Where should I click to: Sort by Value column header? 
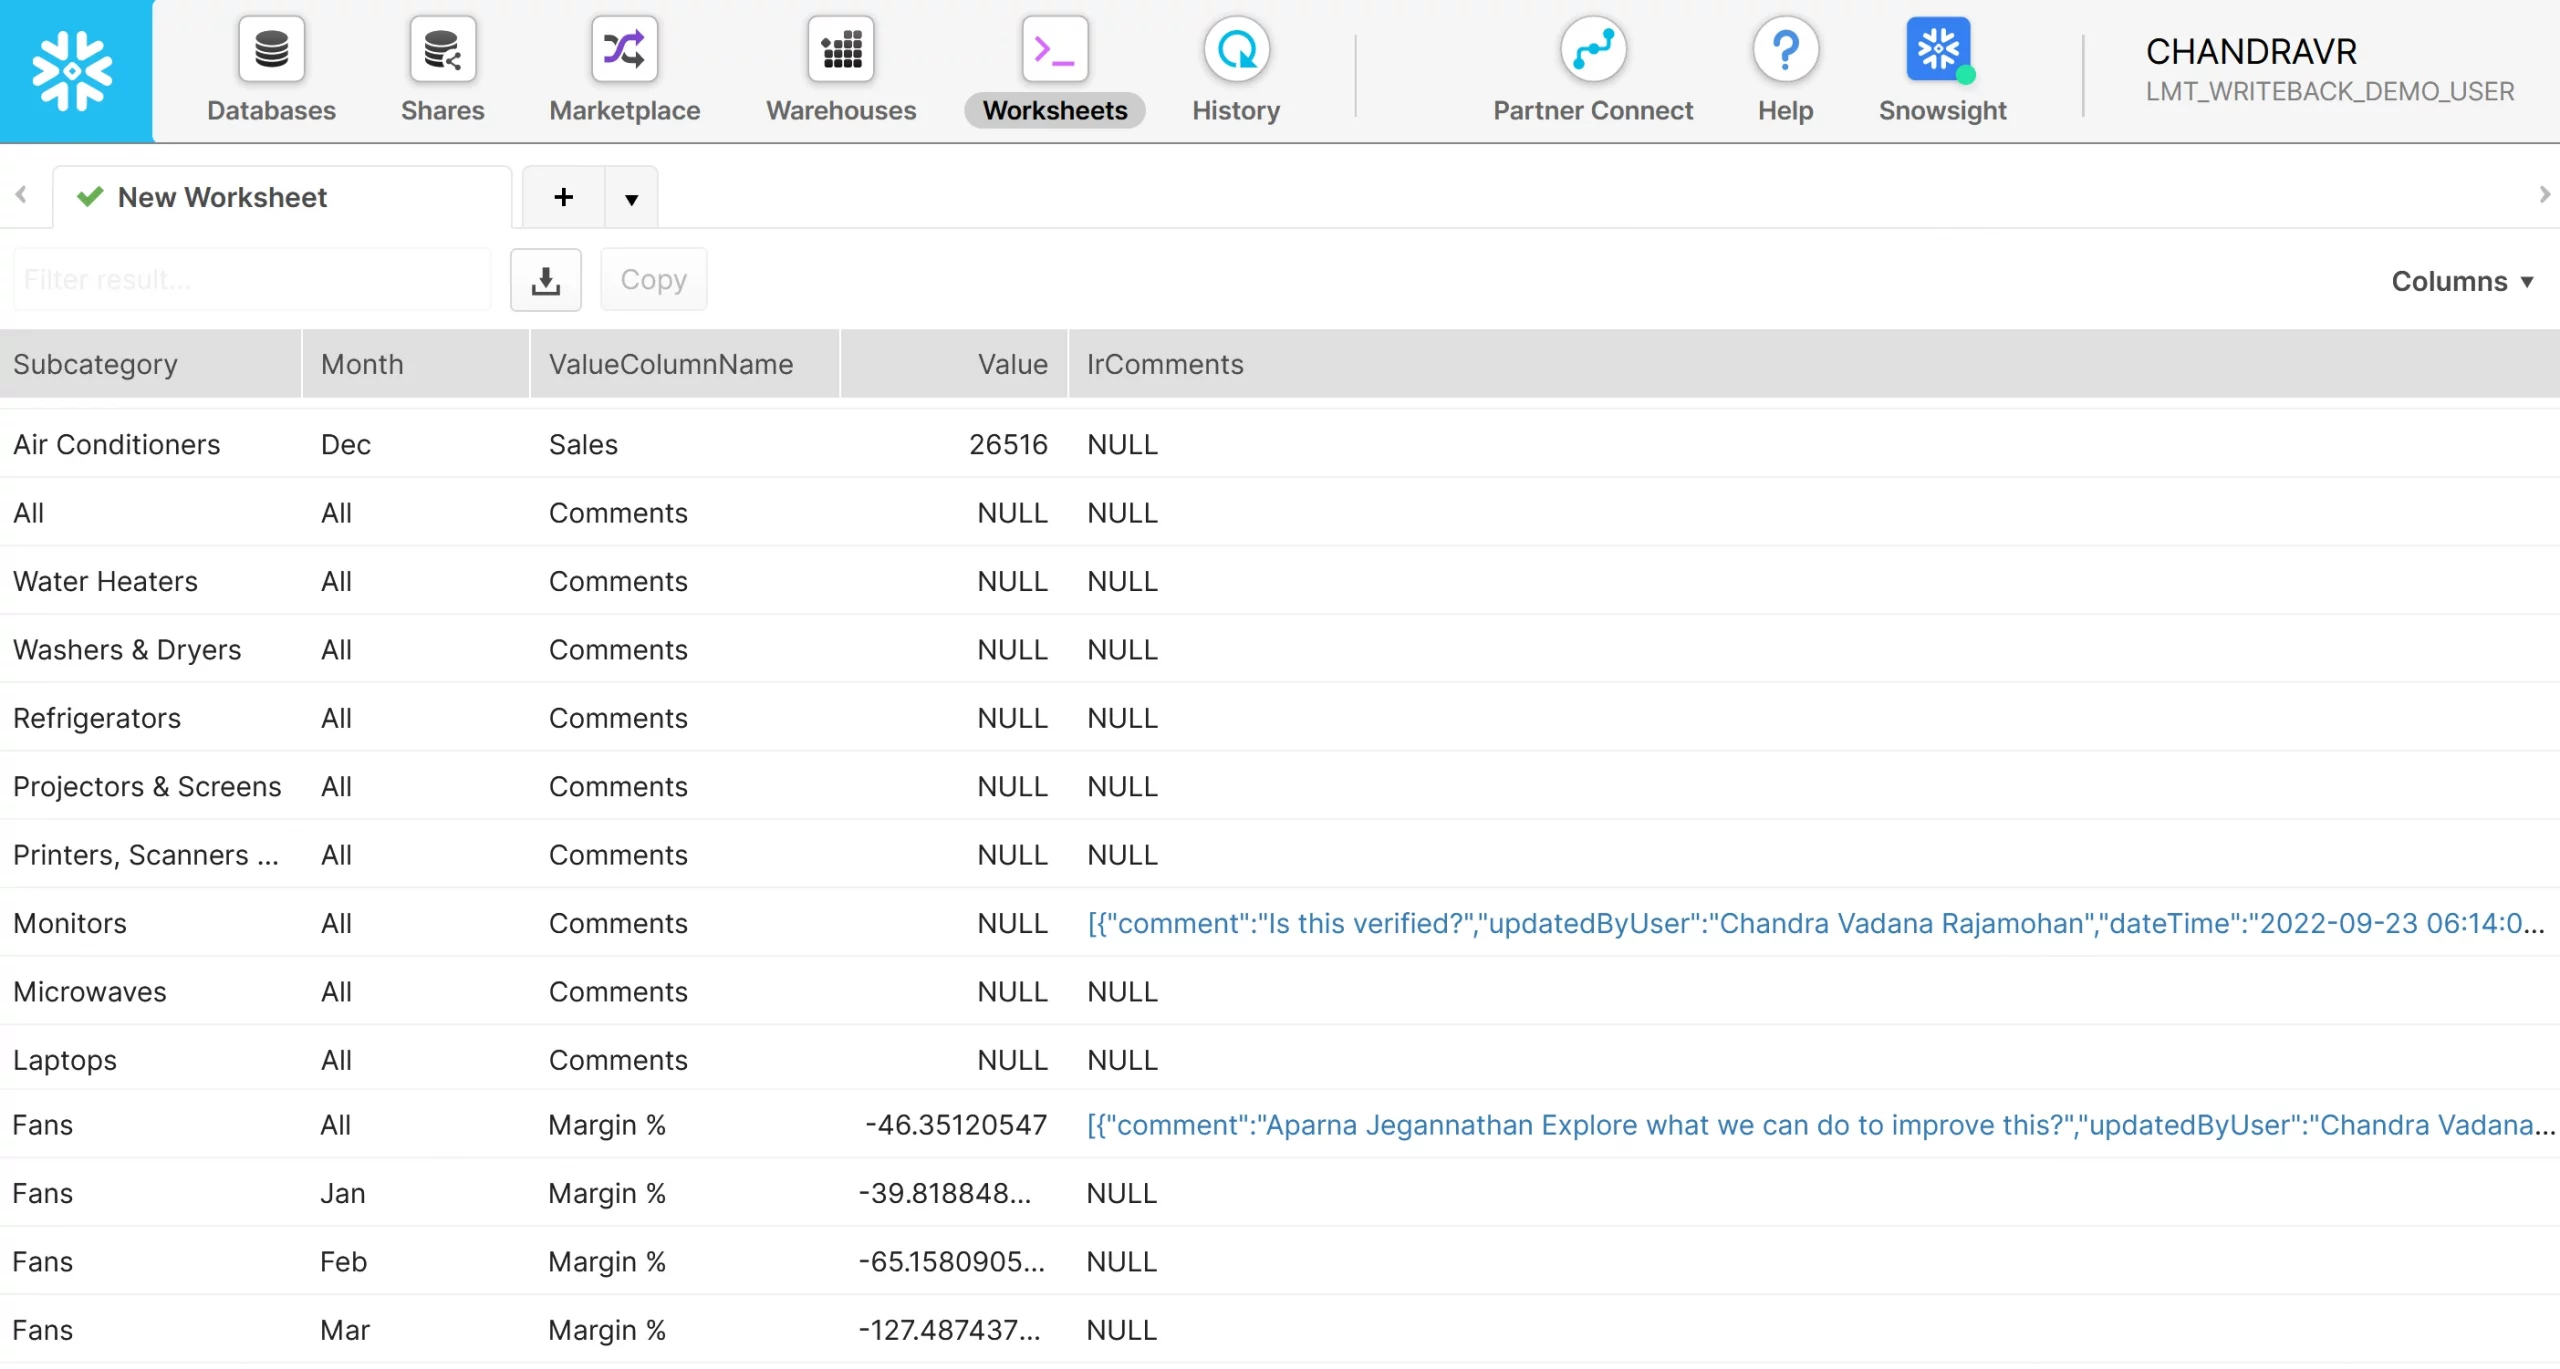(955, 364)
